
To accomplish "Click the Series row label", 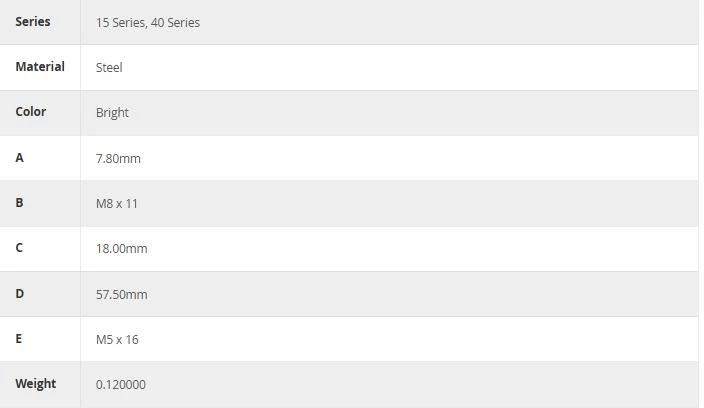I will [x=33, y=22].
